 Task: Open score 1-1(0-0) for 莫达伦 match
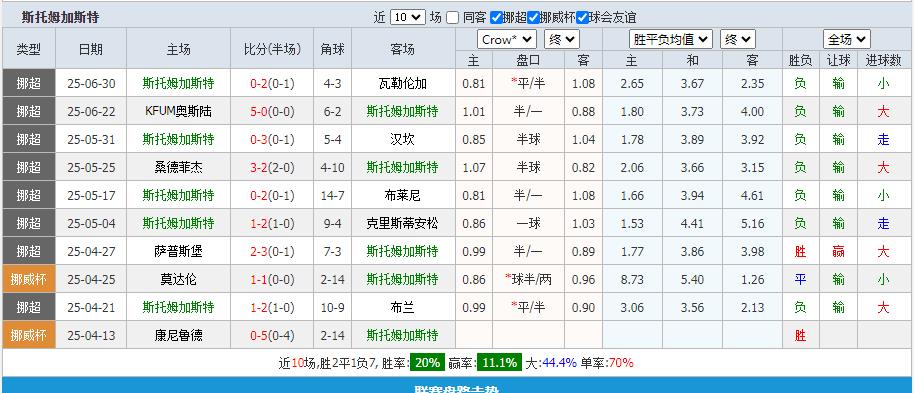273,279
